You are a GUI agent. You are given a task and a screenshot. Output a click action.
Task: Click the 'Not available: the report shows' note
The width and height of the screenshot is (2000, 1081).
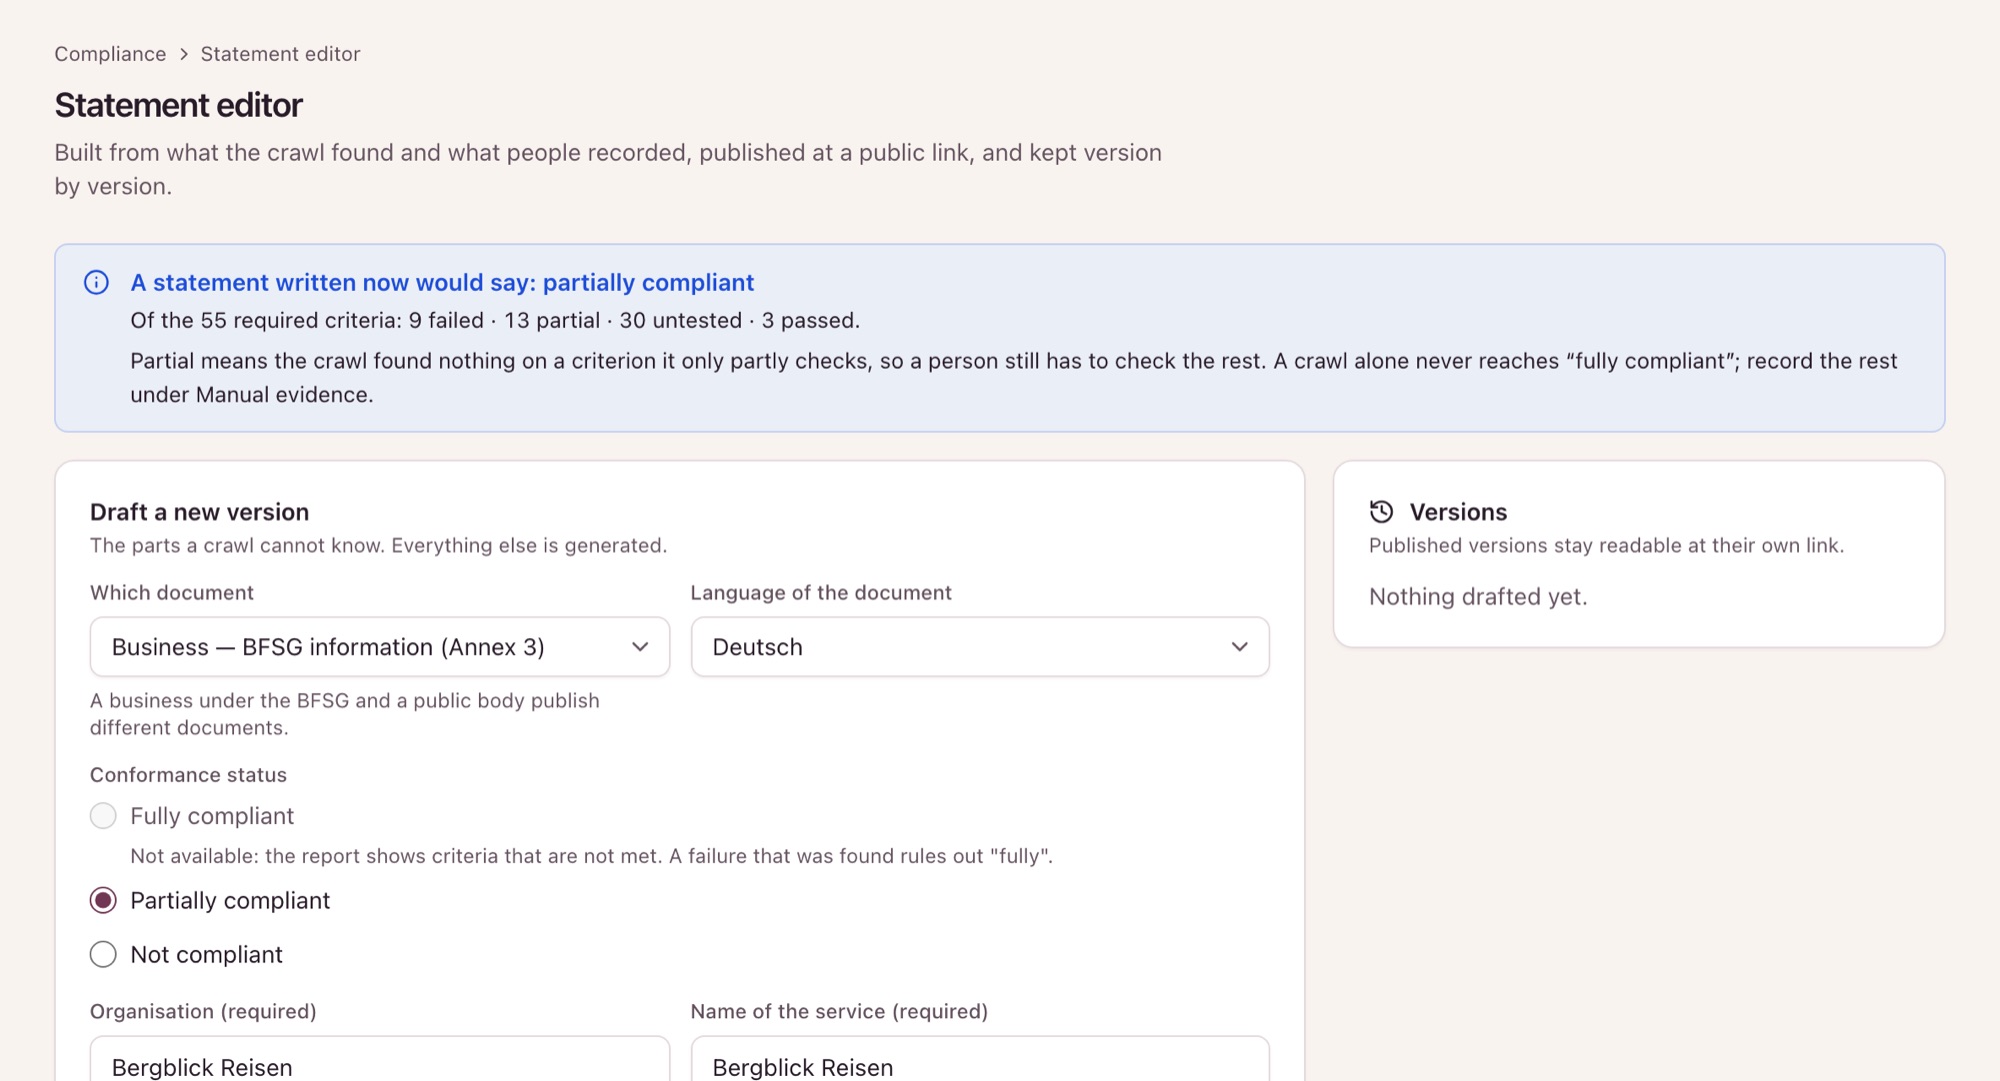pyautogui.click(x=591, y=856)
